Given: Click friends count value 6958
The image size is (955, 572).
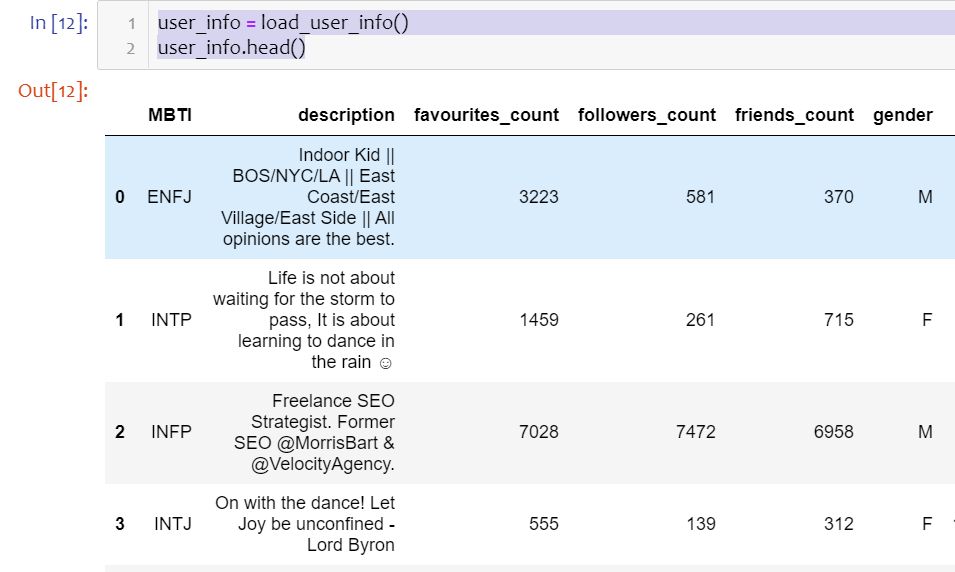Looking at the screenshot, I should [834, 432].
